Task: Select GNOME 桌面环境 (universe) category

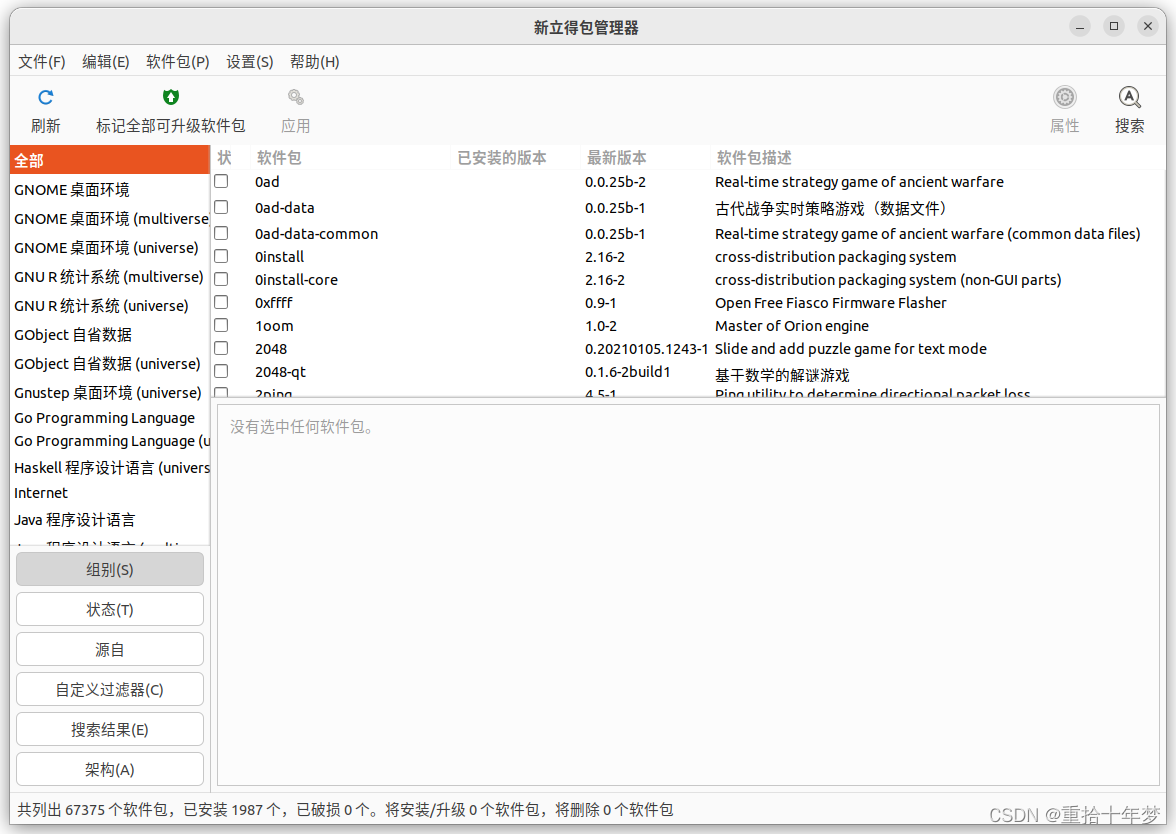Action: [110, 248]
